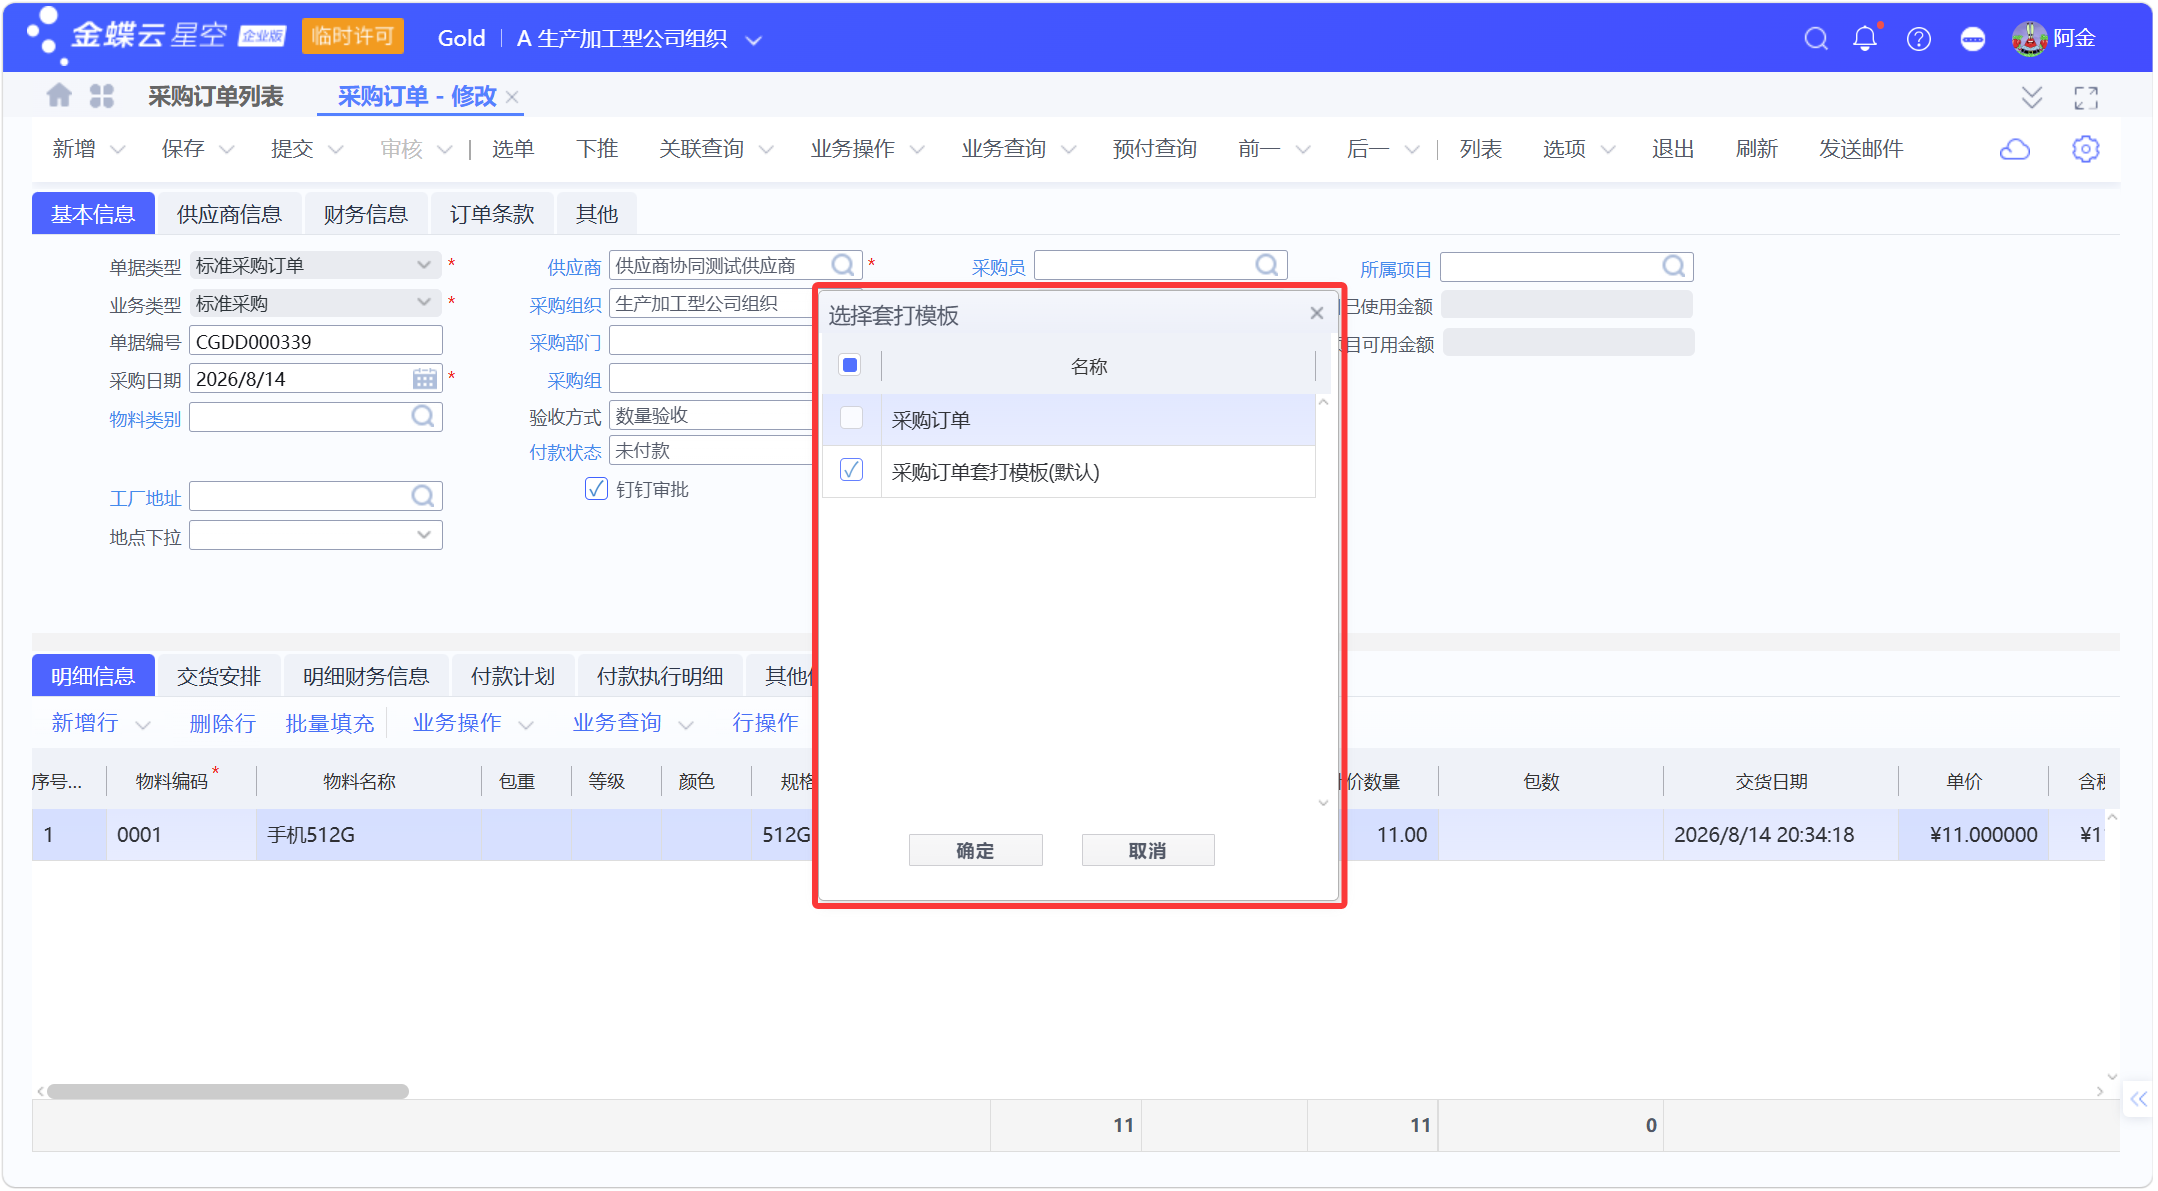Open the 业务类型 combo box

[316, 303]
